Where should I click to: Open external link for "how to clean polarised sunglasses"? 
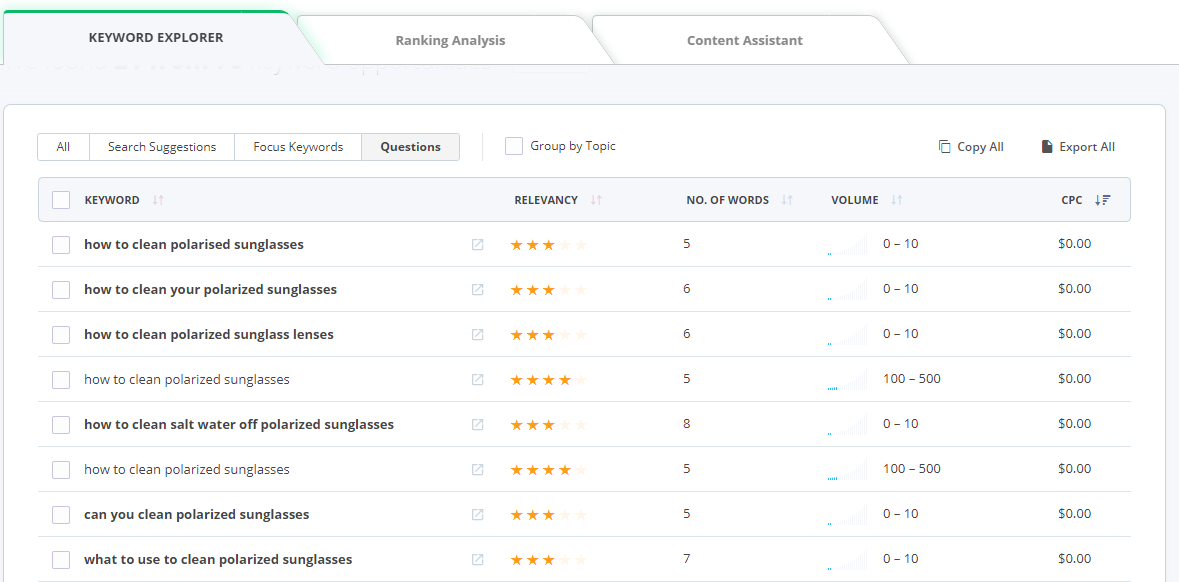tap(478, 243)
